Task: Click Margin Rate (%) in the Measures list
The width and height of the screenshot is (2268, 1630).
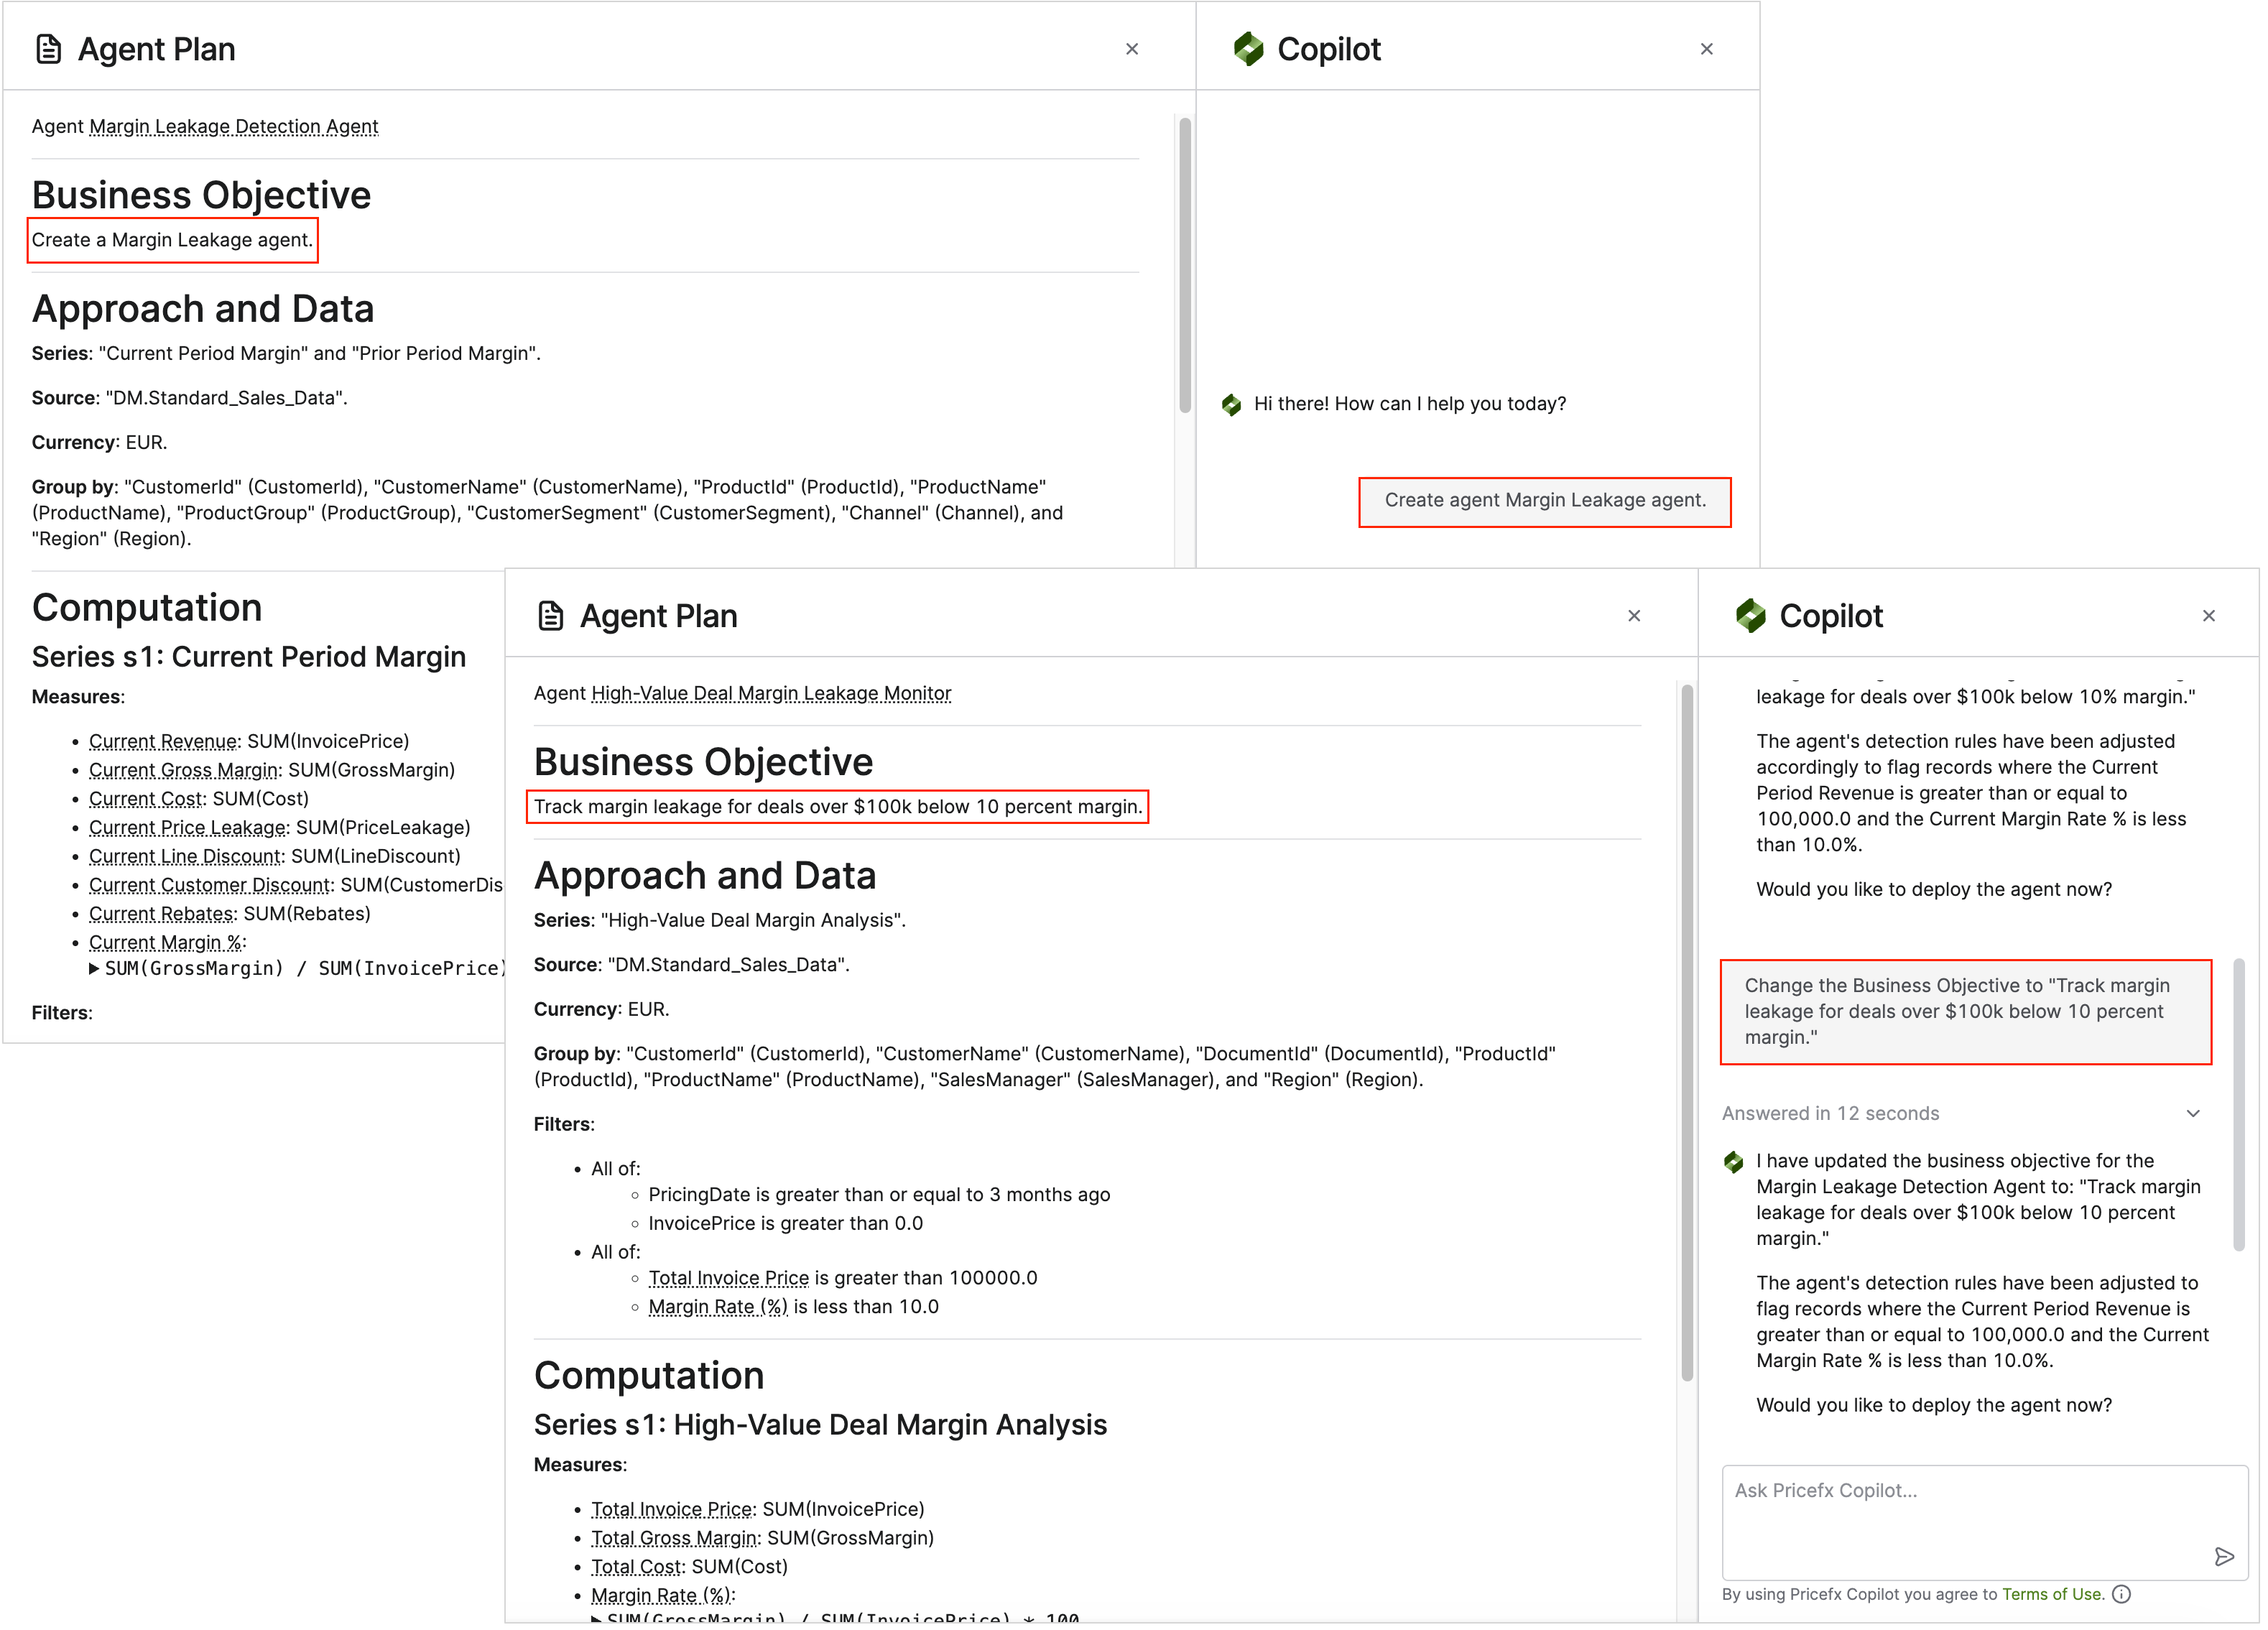Action: coord(661,1596)
